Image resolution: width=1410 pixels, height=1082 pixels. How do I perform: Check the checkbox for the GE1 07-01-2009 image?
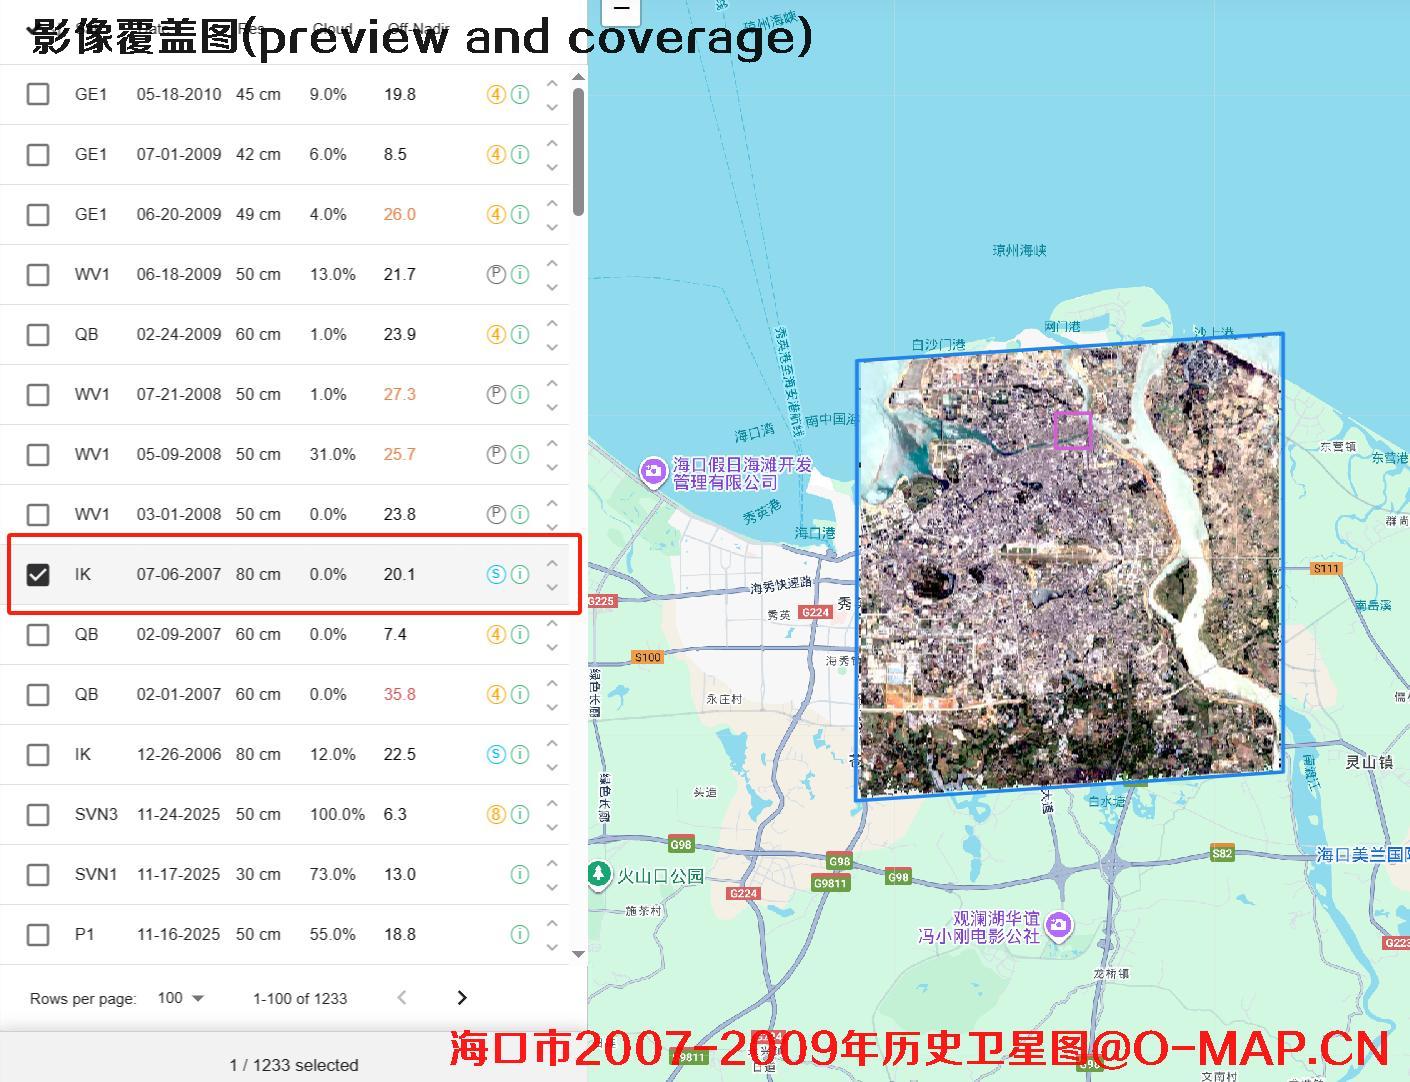pyautogui.click(x=38, y=154)
